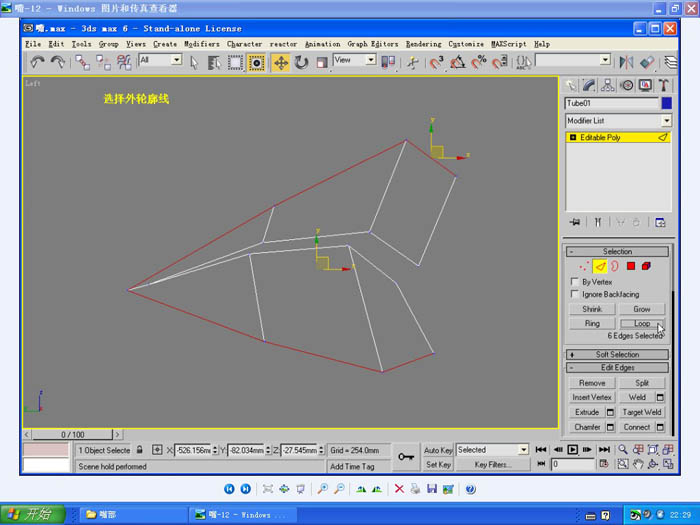
Task: Click the blue object color swatch
Action: pyautogui.click(x=666, y=103)
